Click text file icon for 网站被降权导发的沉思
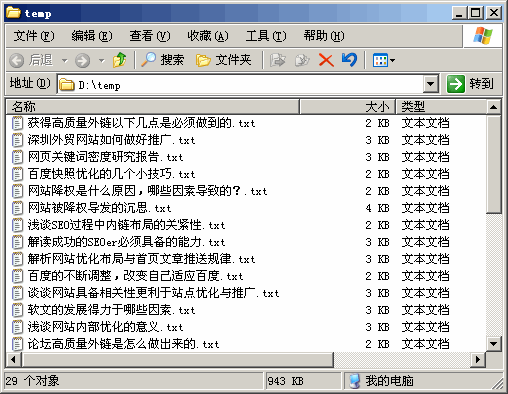 17,208
